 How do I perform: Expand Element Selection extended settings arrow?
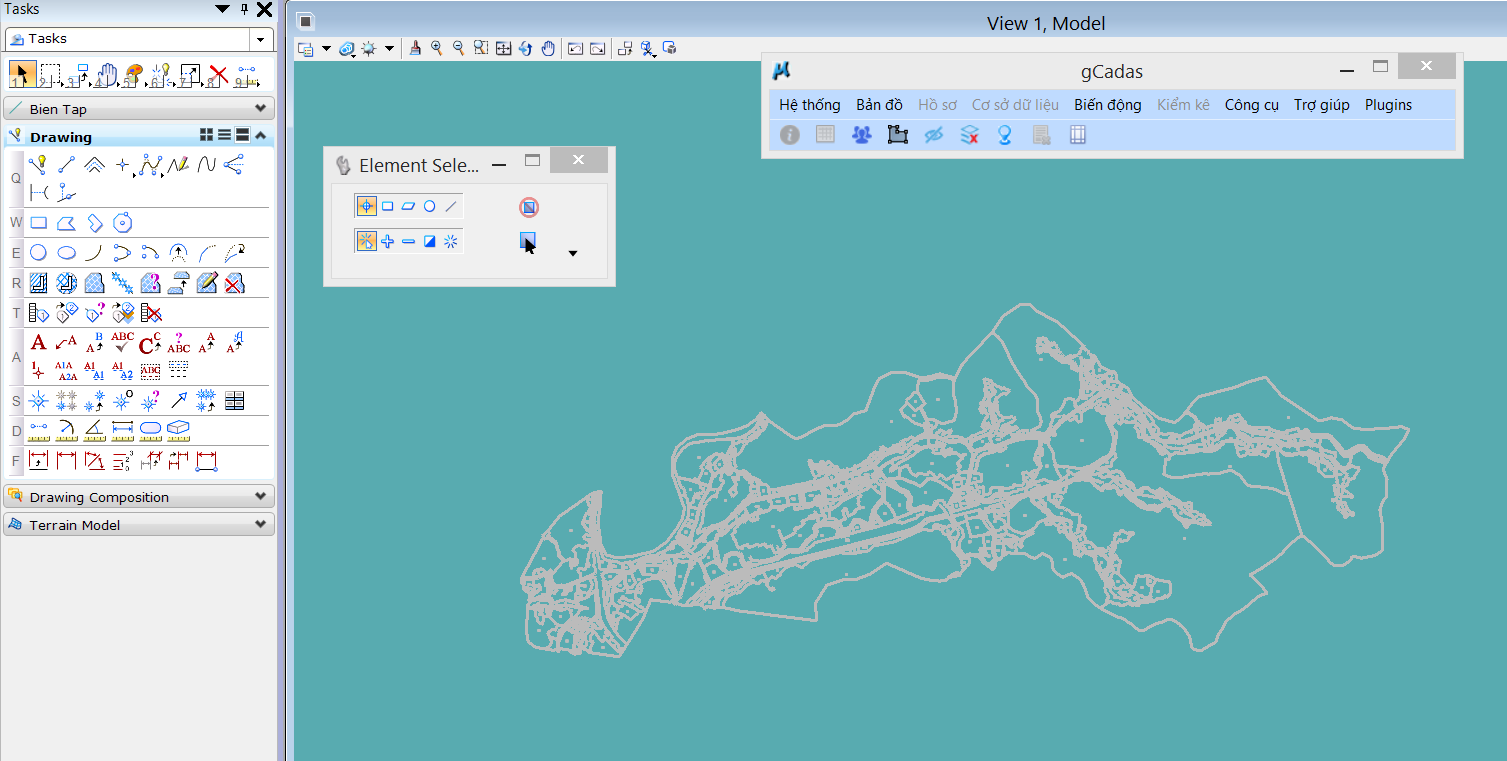point(573,254)
